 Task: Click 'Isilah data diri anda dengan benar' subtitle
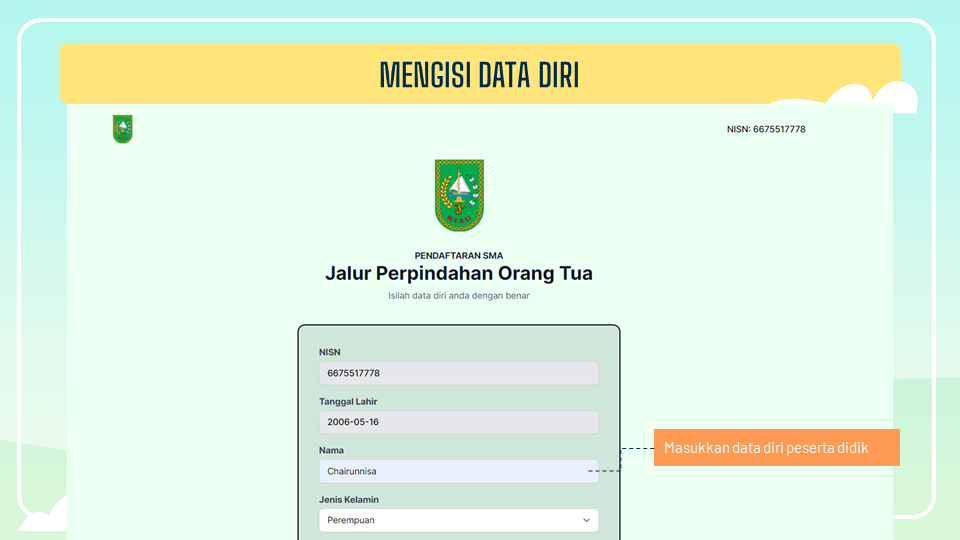[x=458, y=296]
